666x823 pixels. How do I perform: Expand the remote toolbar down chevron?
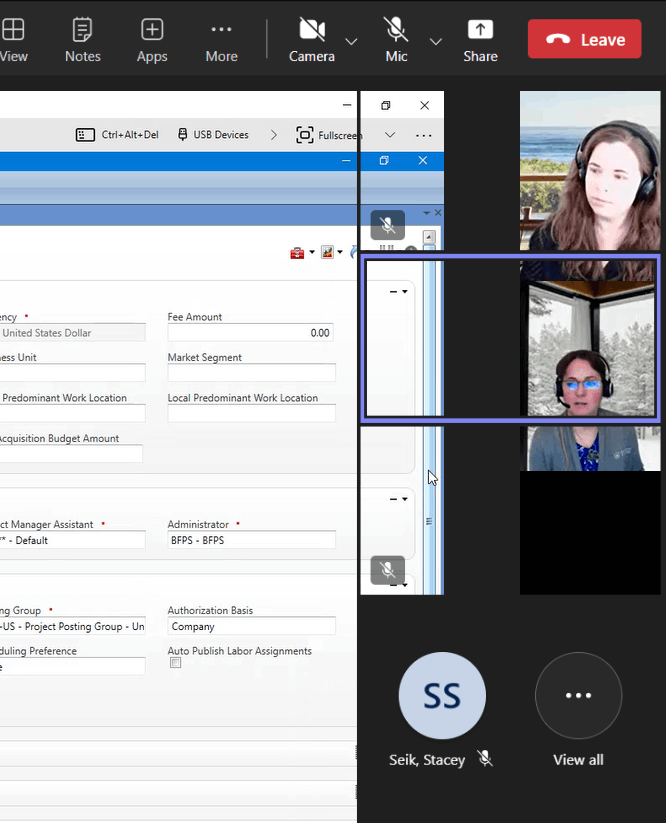point(389,135)
